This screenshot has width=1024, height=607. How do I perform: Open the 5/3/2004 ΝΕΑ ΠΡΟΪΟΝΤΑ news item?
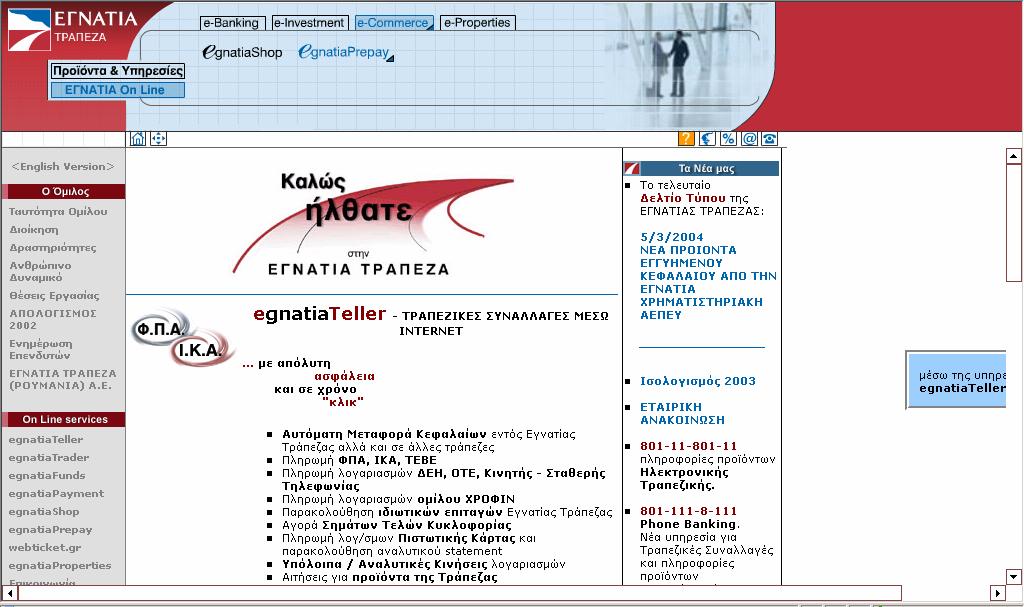tap(708, 276)
